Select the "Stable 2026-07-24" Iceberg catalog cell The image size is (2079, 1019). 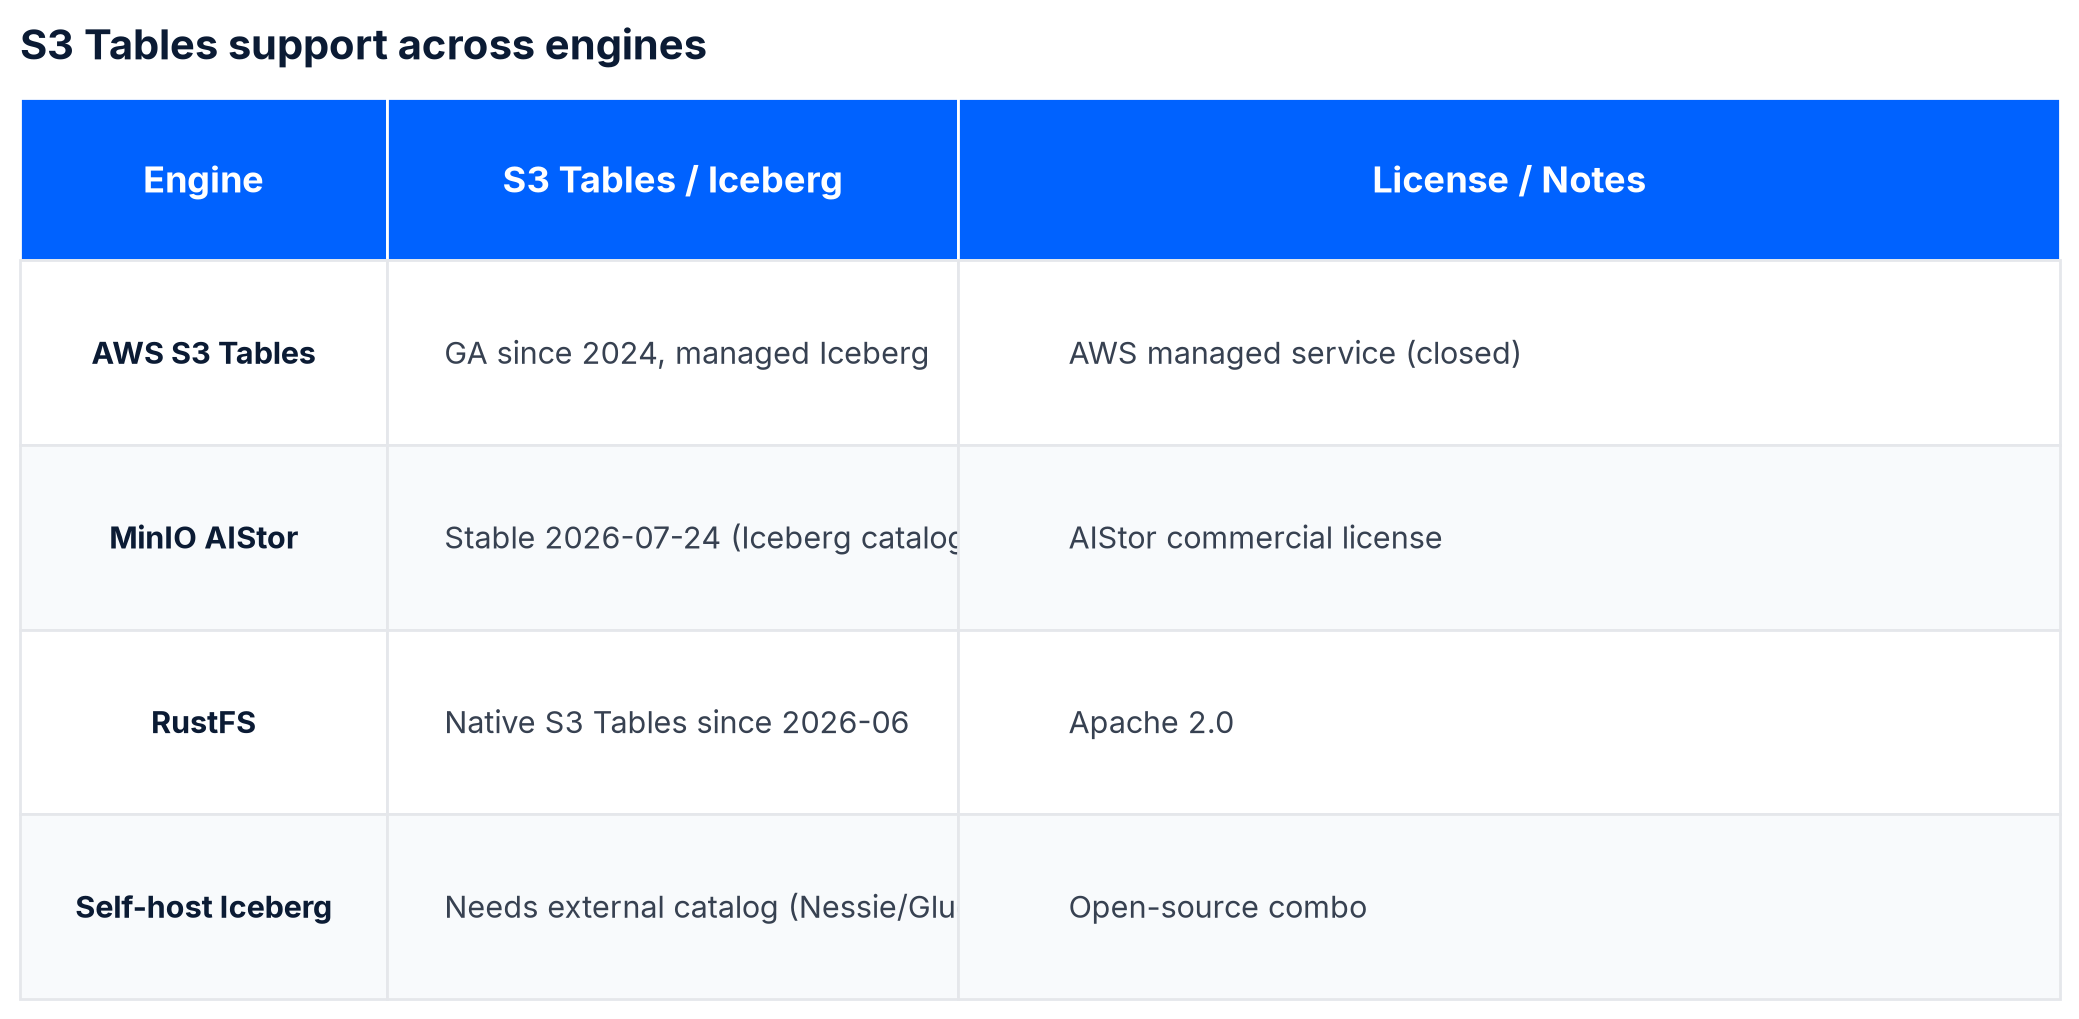pos(672,538)
